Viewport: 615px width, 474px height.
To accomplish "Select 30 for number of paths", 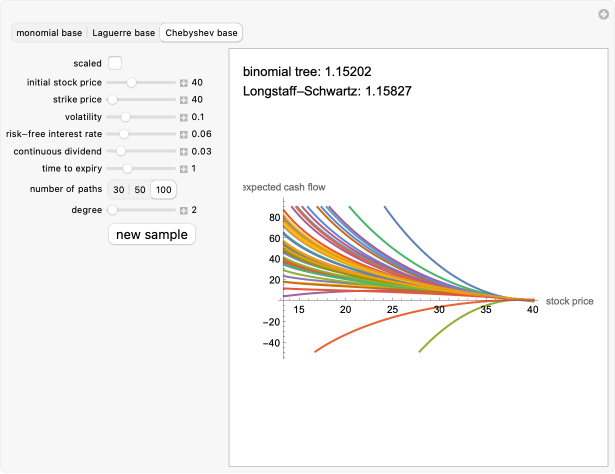I will 119,189.
